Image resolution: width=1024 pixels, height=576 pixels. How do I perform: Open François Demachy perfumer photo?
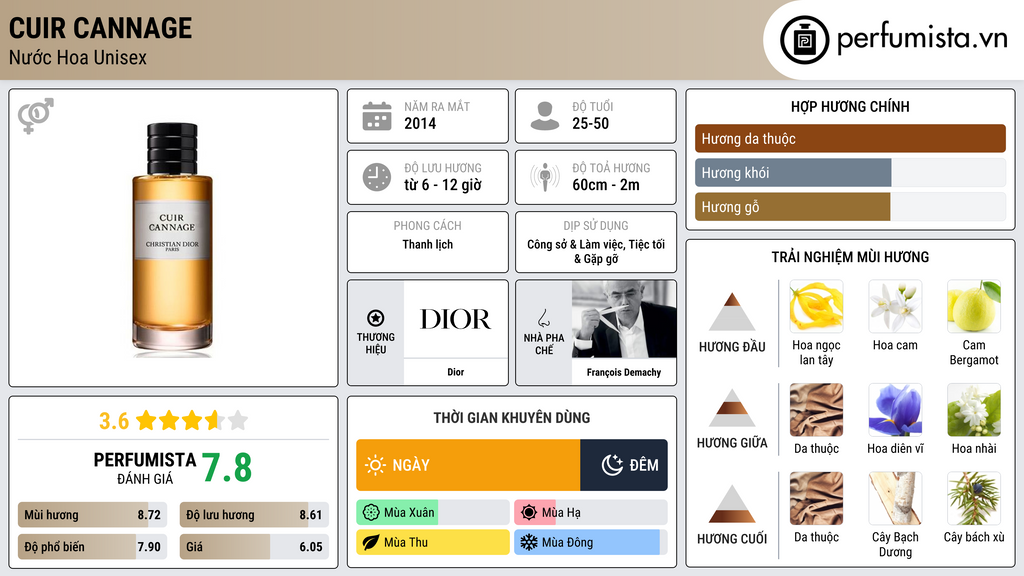pyautogui.click(x=623, y=320)
